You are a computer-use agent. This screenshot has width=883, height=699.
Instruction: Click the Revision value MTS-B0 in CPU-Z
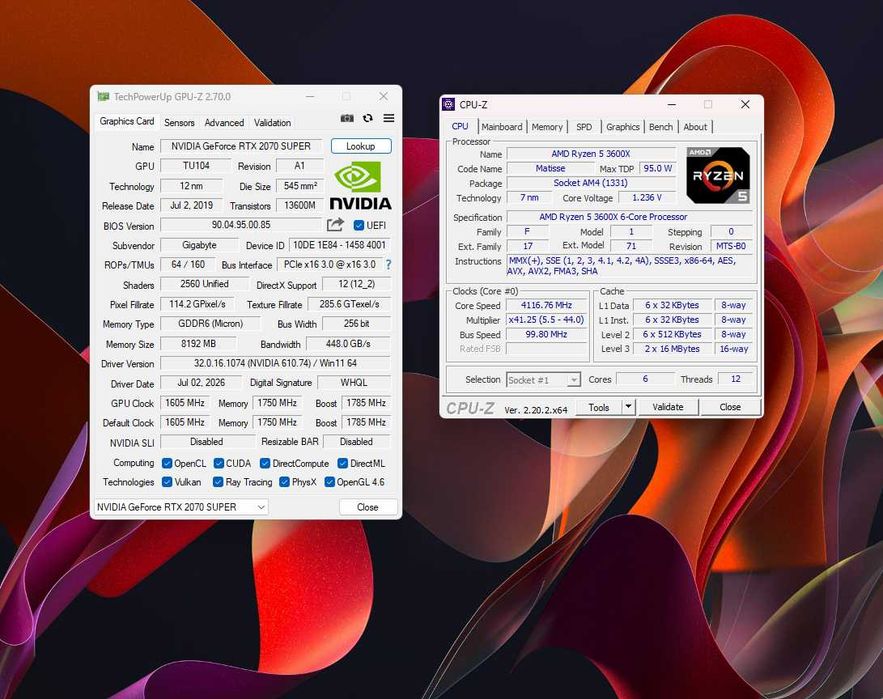[x=731, y=246]
